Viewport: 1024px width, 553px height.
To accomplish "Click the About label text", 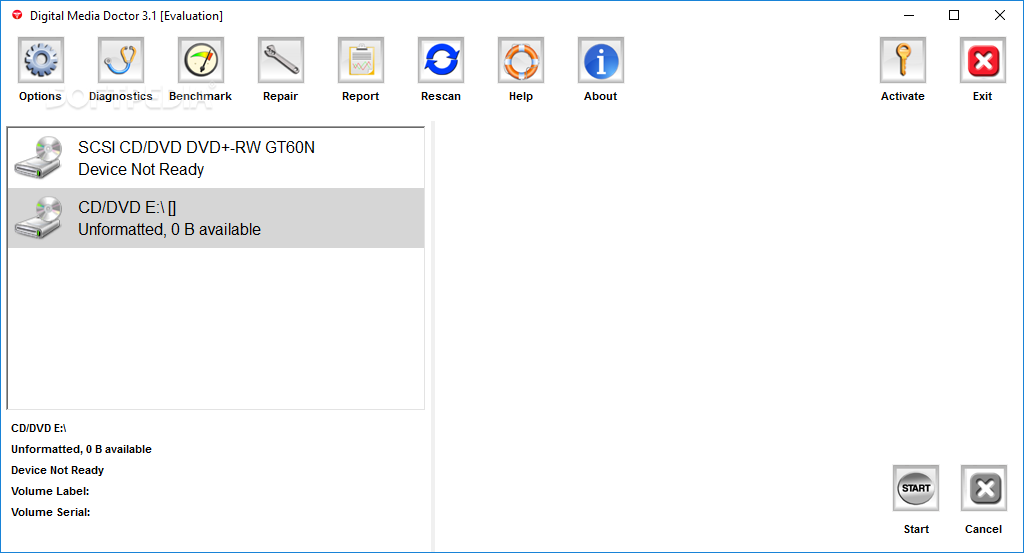I will (600, 96).
